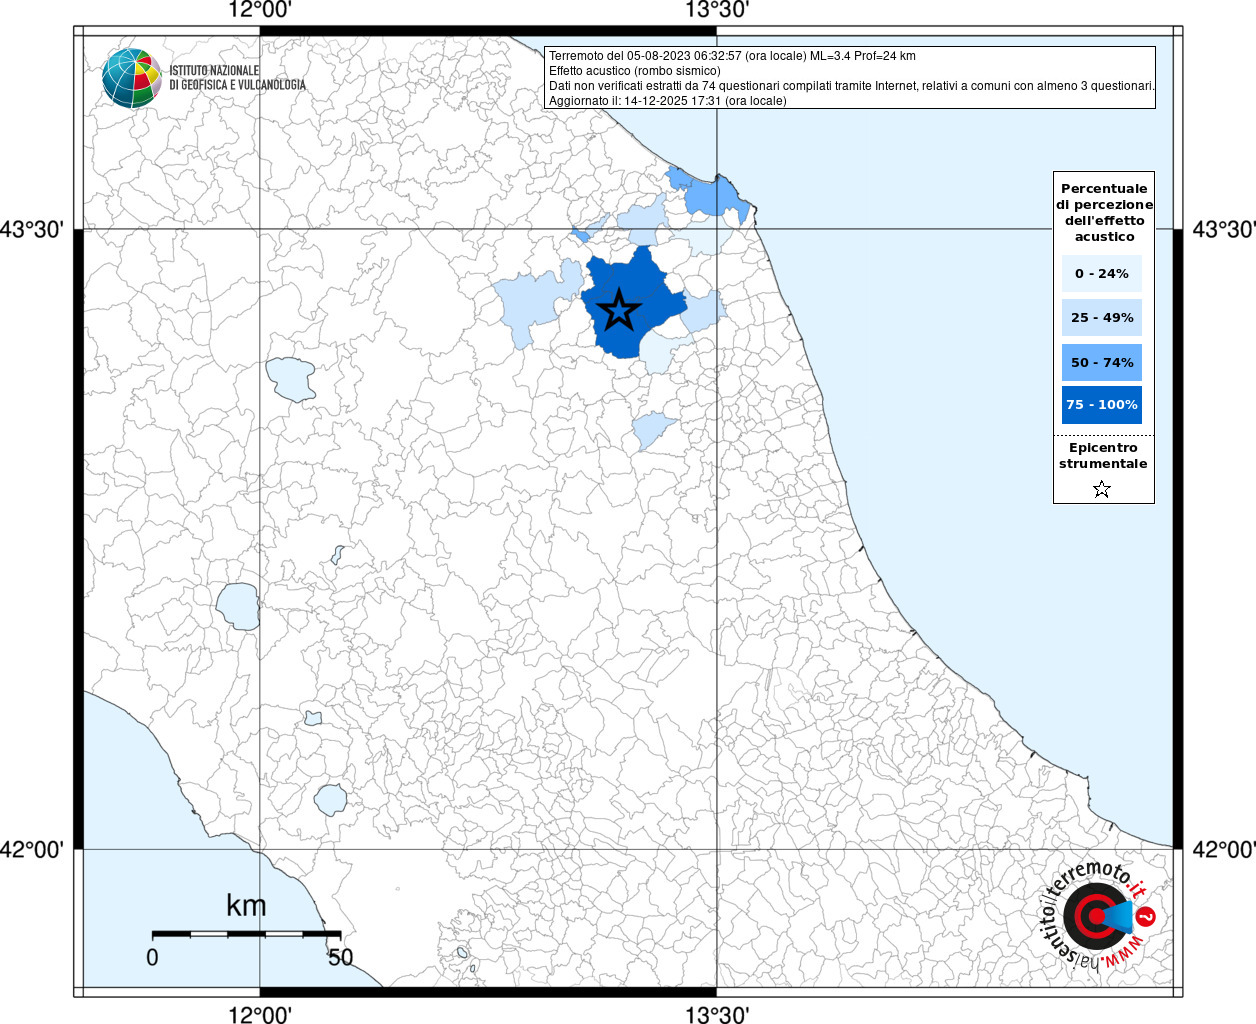The height and width of the screenshot is (1024, 1256).
Task: Click the black and white scale bar
Action: click(246, 934)
